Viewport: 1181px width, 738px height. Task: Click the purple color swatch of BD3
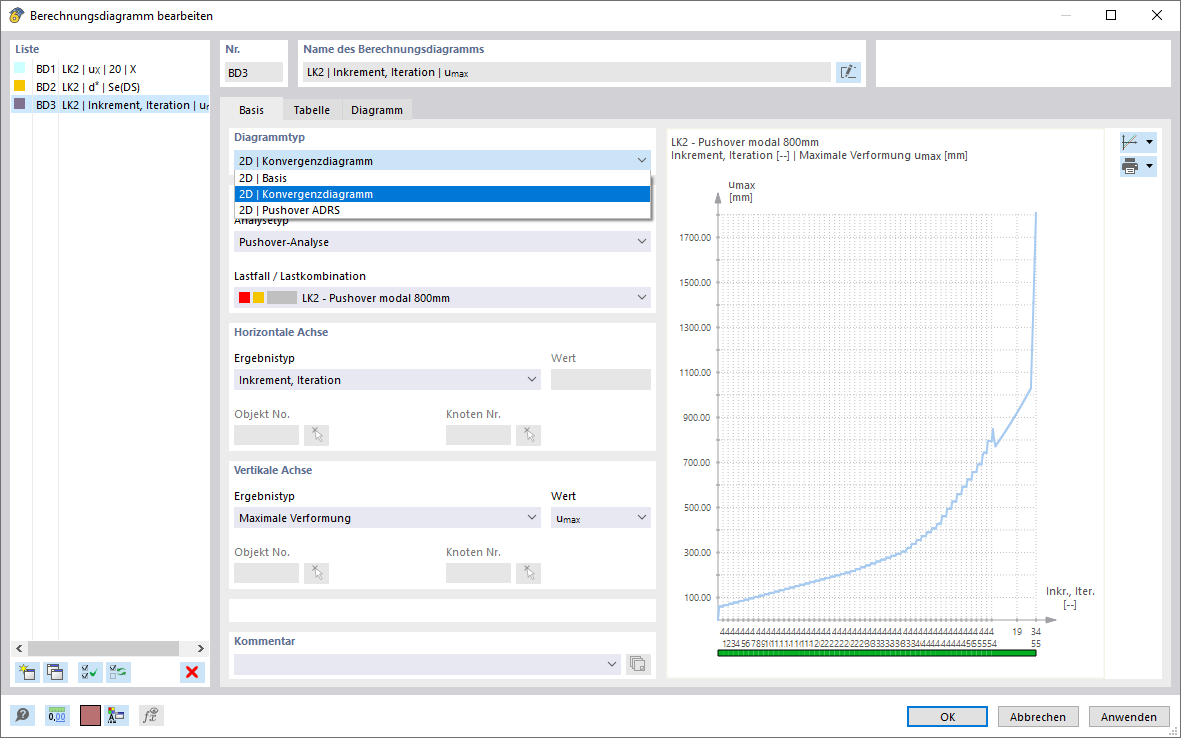click(x=20, y=104)
